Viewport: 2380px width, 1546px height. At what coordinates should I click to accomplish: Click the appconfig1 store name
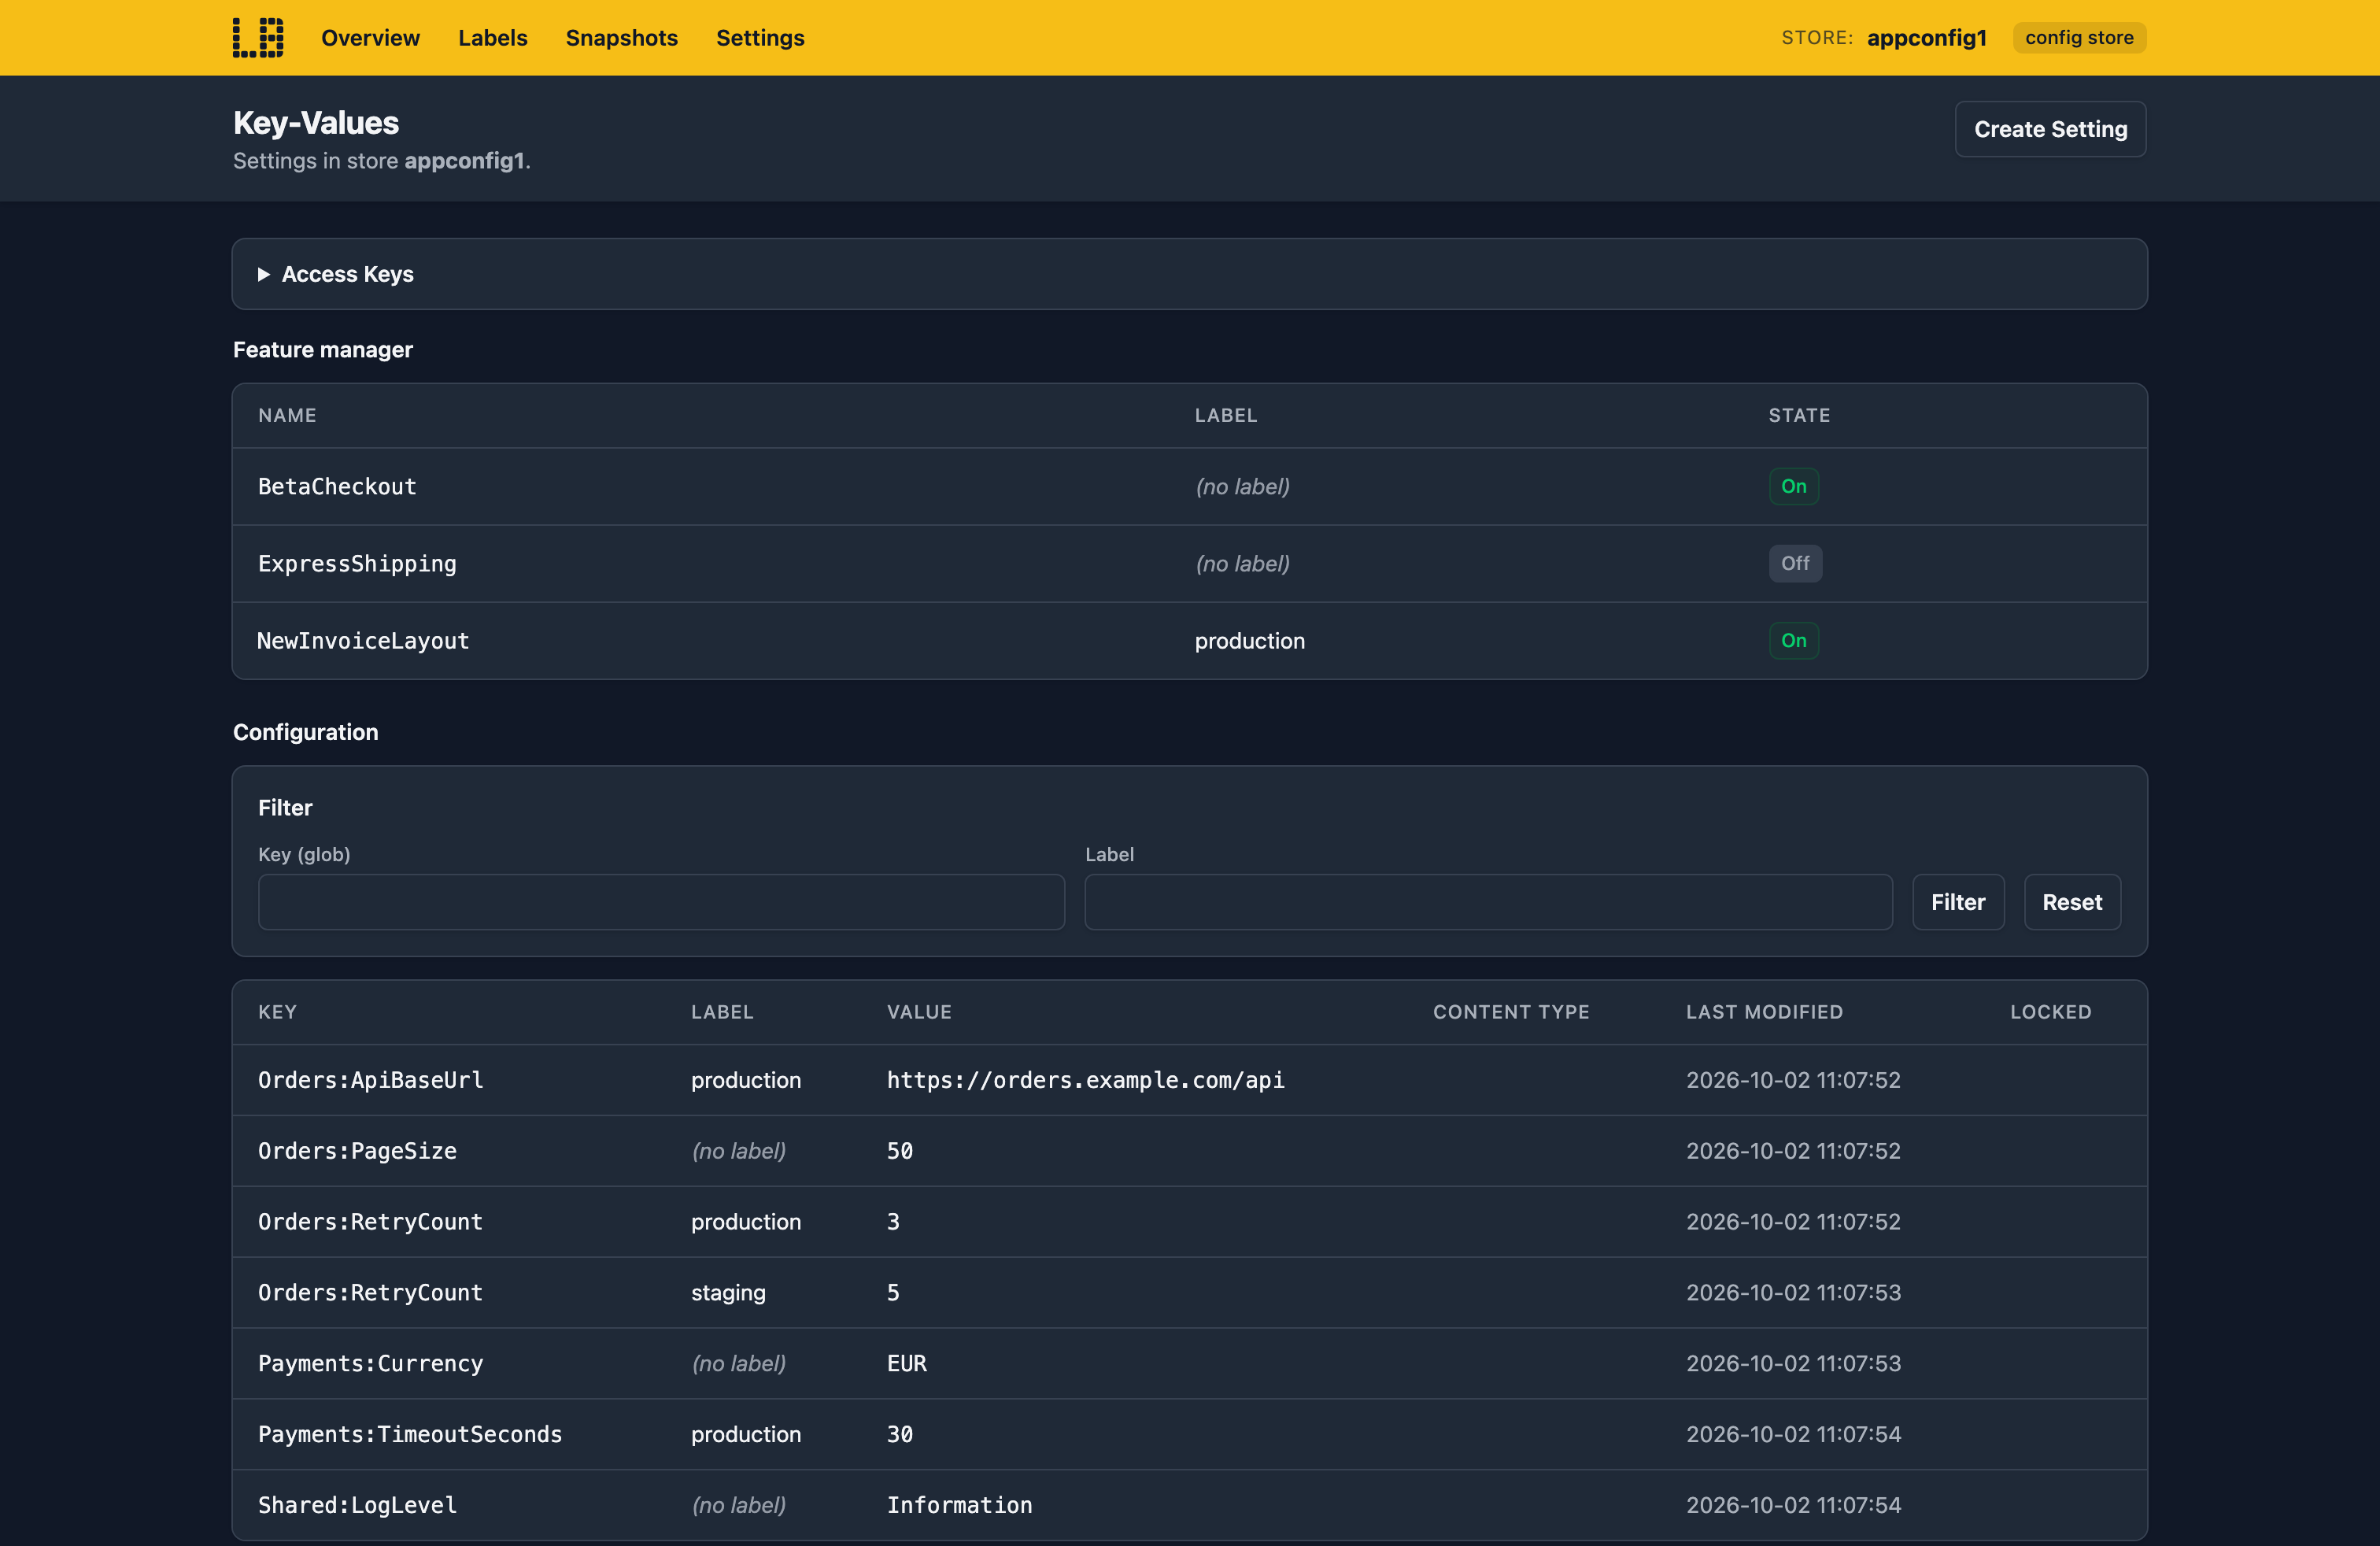1926,38
